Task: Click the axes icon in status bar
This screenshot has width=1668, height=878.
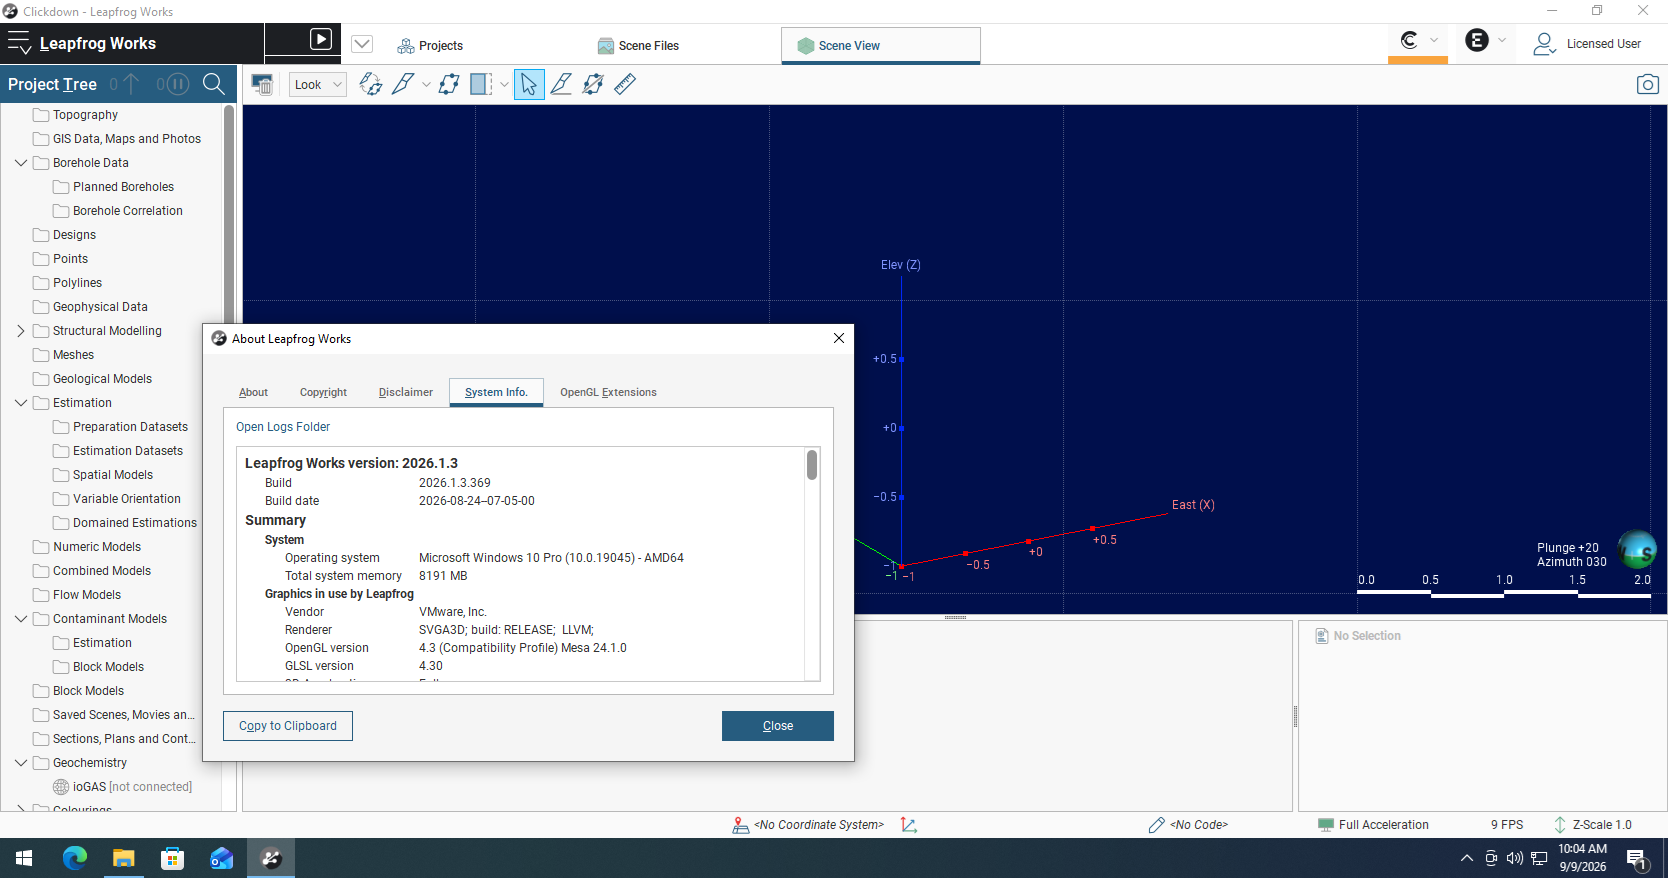Action: click(909, 825)
